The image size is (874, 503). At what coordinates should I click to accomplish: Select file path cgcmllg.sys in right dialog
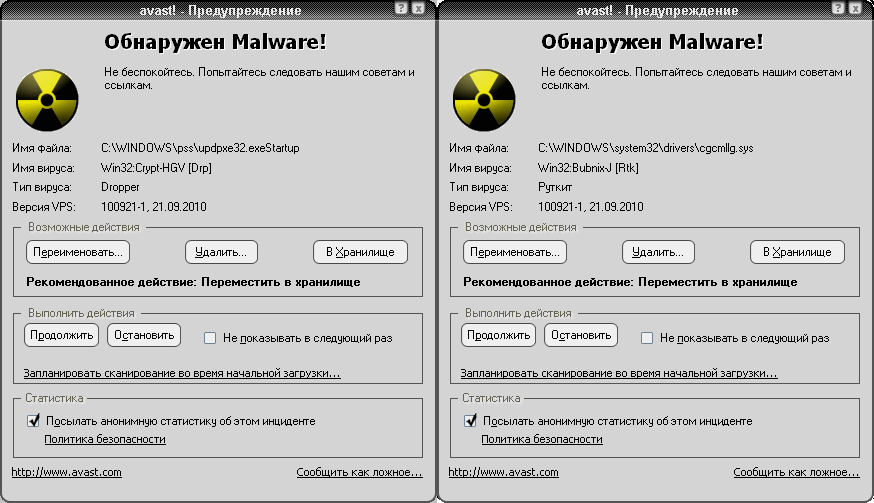(645, 148)
